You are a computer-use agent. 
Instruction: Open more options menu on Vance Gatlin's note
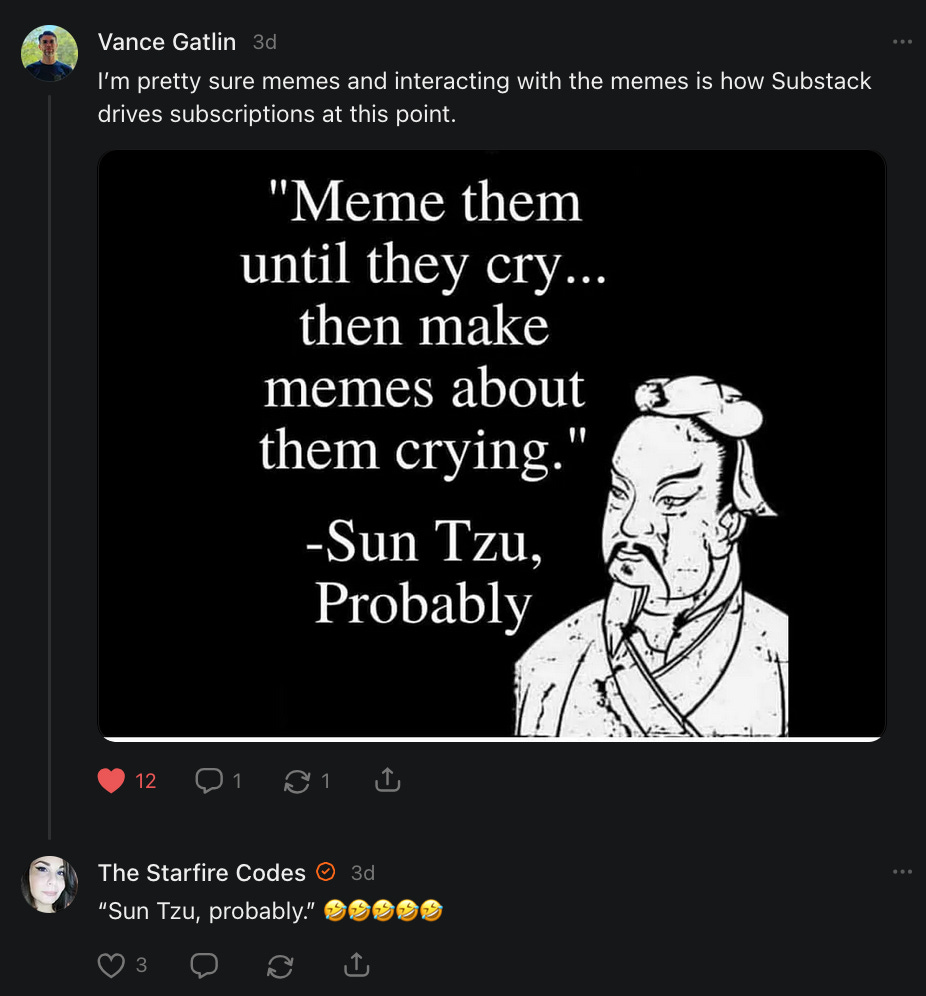pos(902,42)
